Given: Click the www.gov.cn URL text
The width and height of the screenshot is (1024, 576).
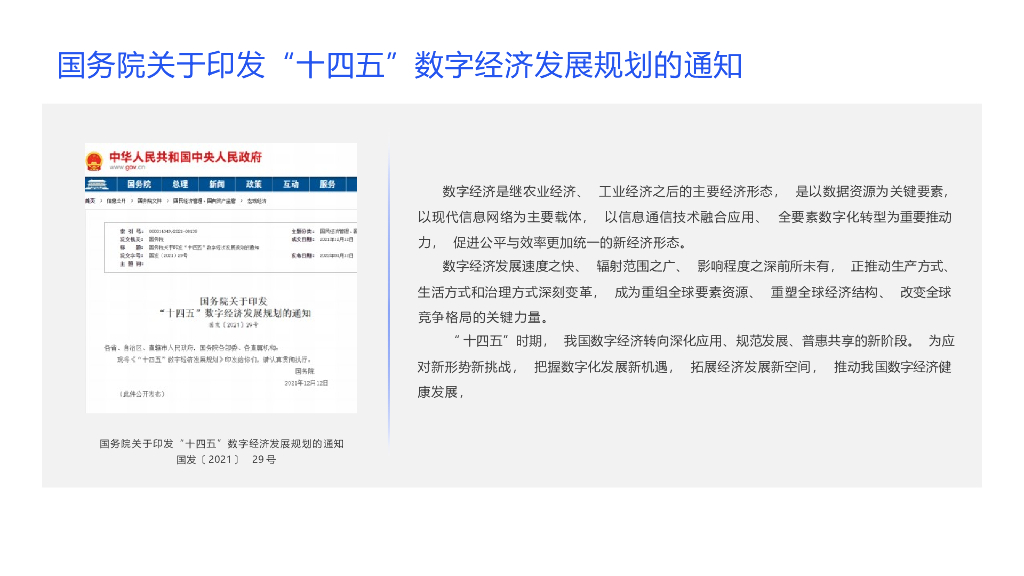Looking at the screenshot, I should click(x=127, y=167).
